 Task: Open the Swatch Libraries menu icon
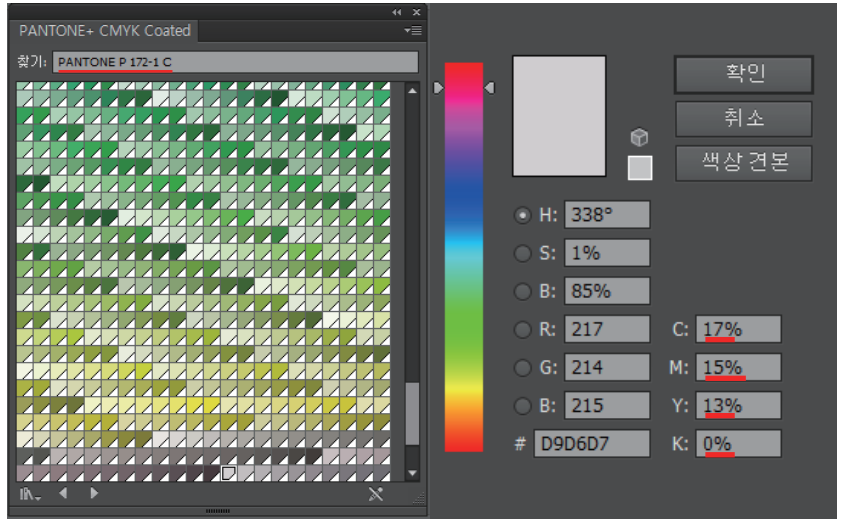pos(30,493)
